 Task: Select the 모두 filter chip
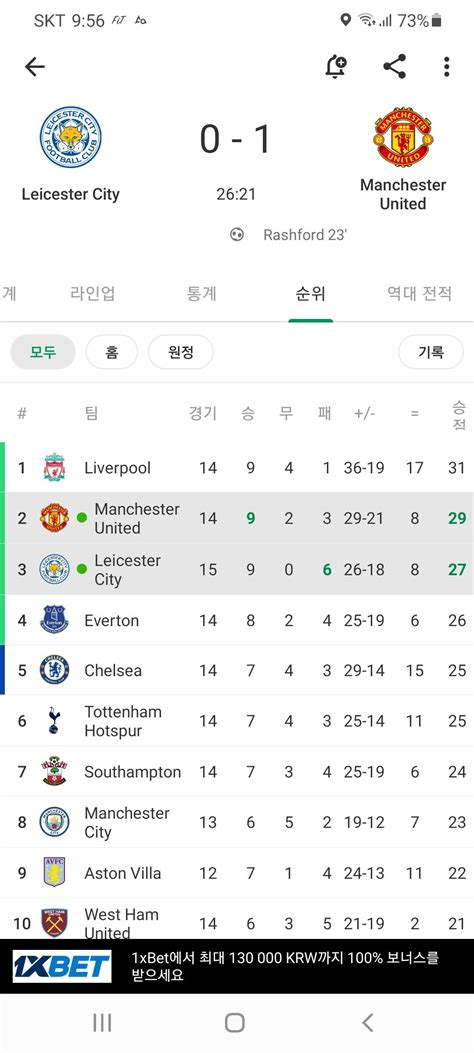click(43, 352)
